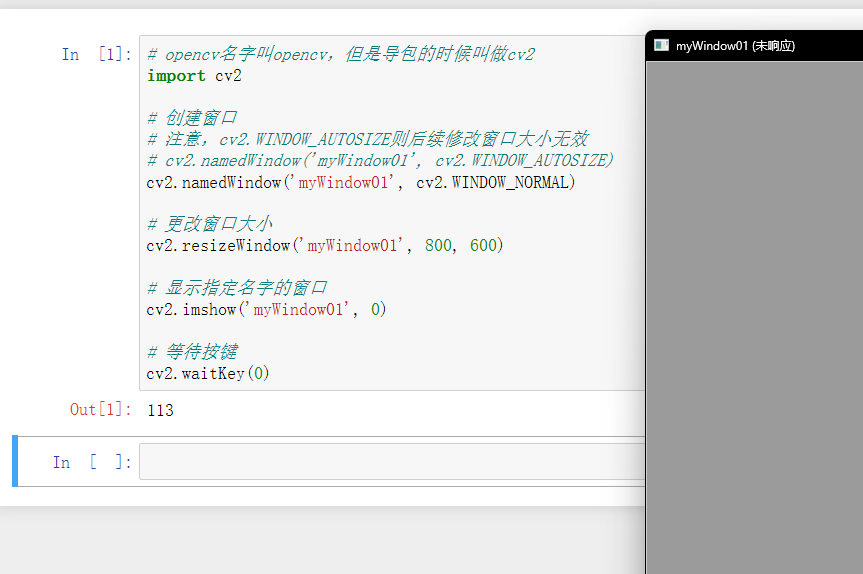Click the cv2.imshow code line
Screen dimensions: 863x574
pyautogui.click(x=266, y=309)
